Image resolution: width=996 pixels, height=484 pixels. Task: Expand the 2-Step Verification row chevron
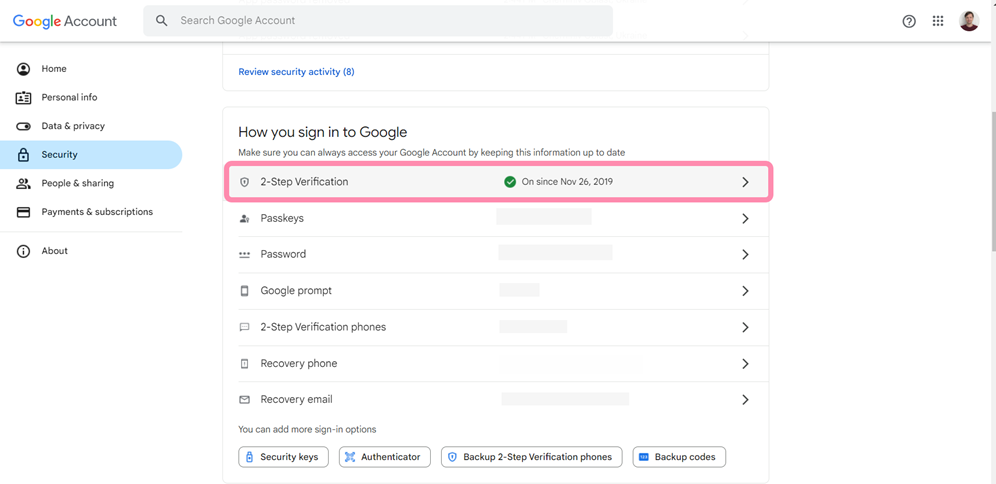click(x=746, y=182)
